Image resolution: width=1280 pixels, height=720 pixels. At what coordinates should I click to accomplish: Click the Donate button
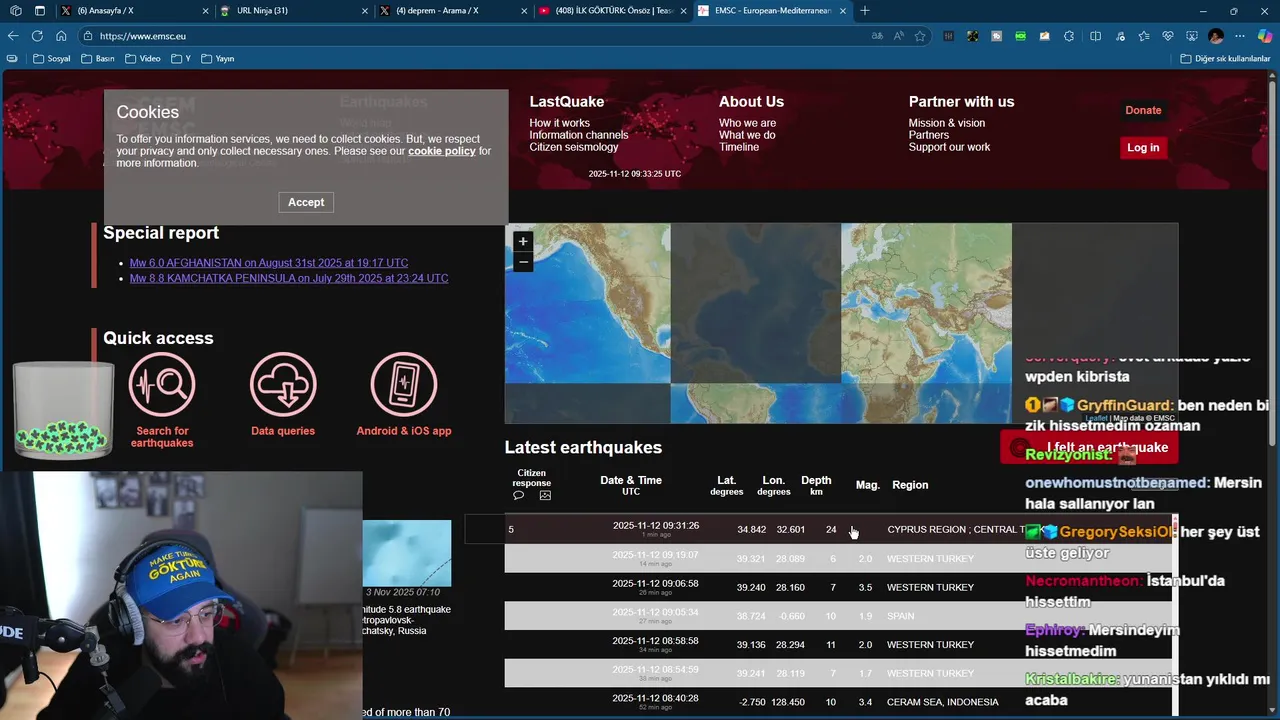[x=1143, y=110]
